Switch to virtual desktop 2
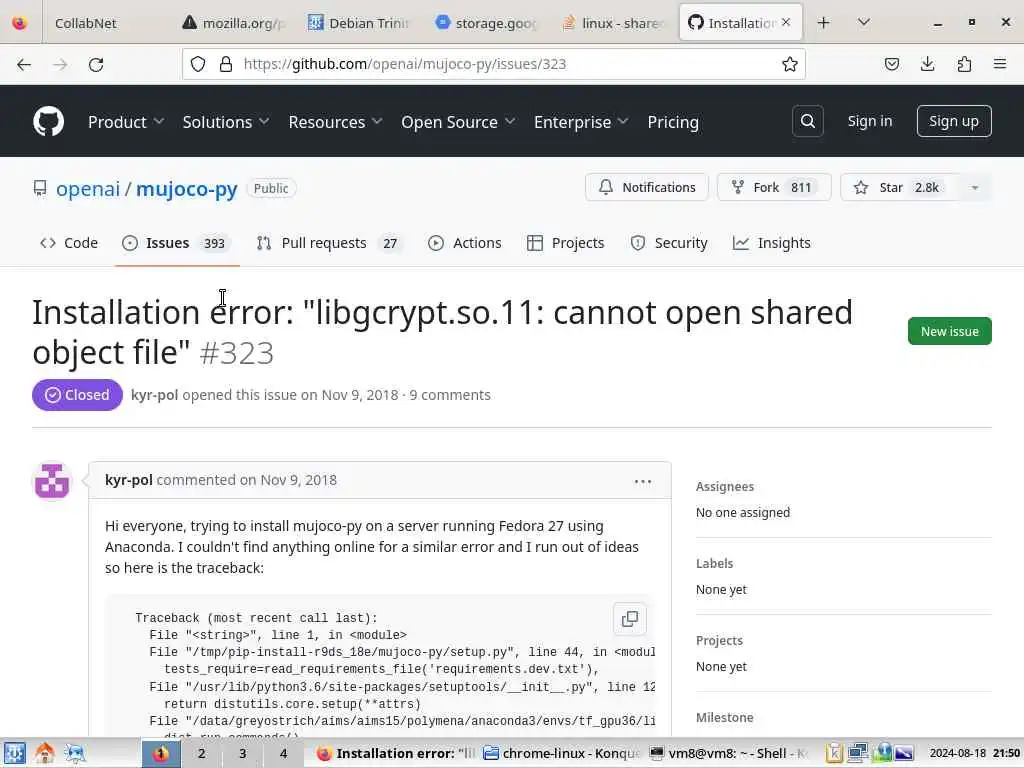This screenshot has height=768, width=1024. (x=202, y=753)
